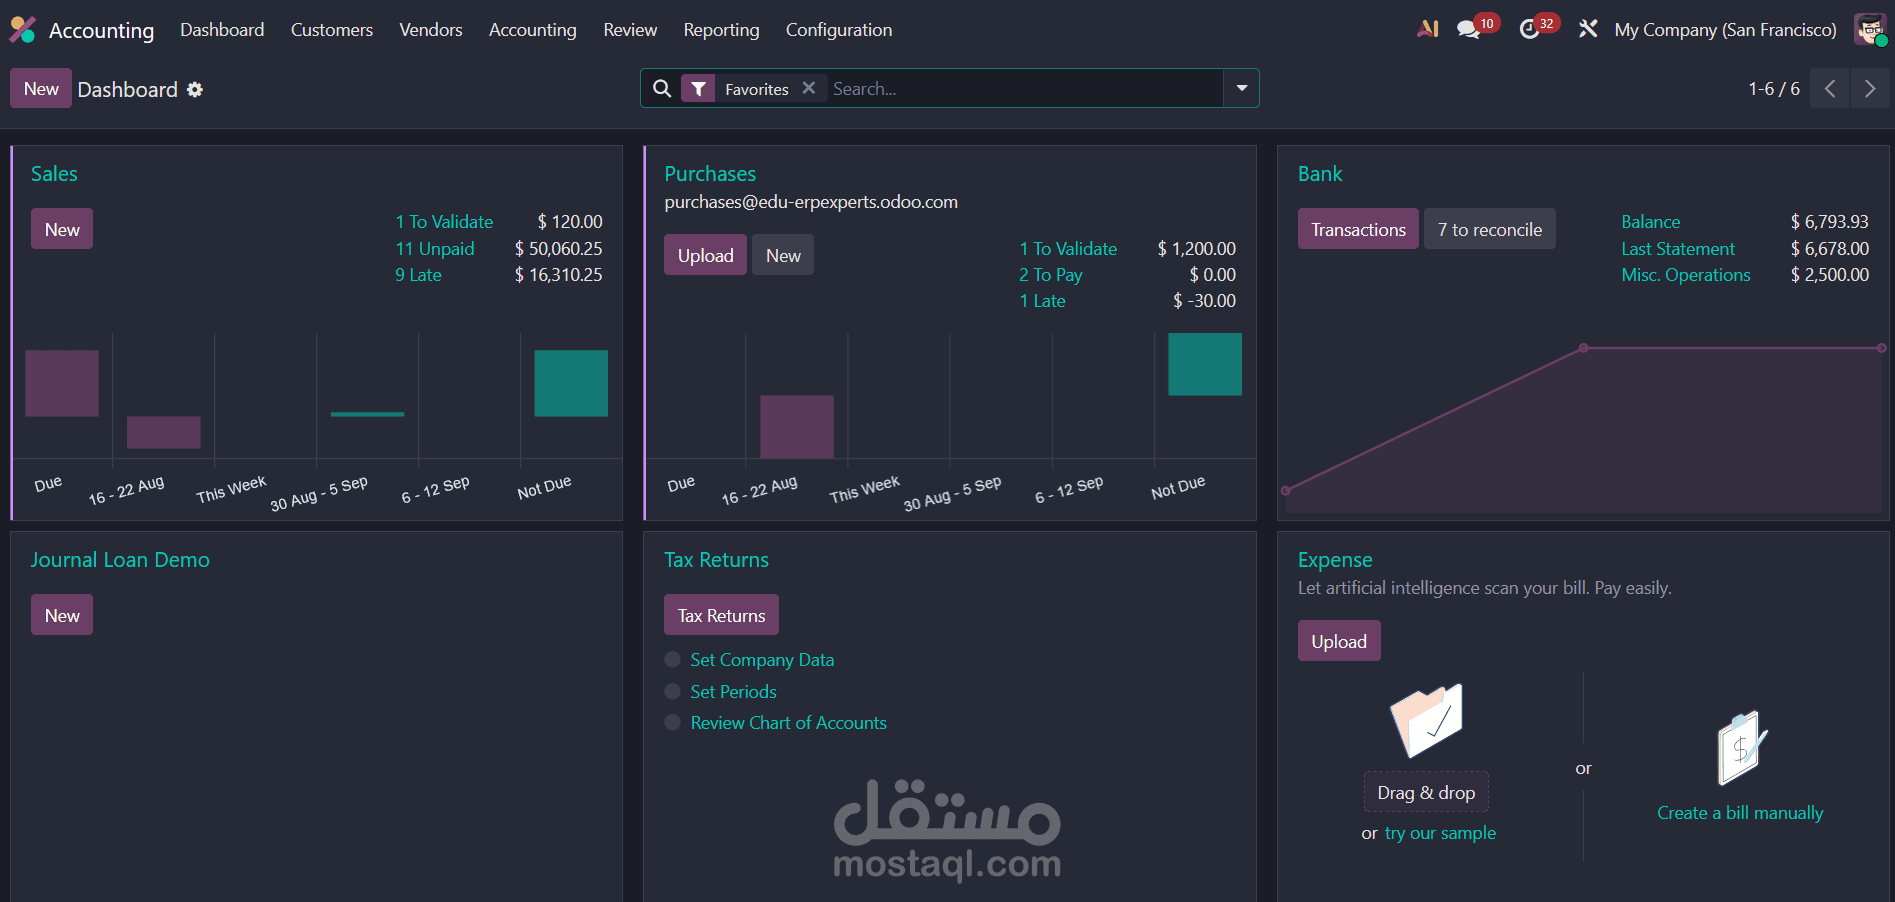The height and width of the screenshot is (902, 1895).
Task: Open Sales 11 Unpaid link
Action: point(435,249)
